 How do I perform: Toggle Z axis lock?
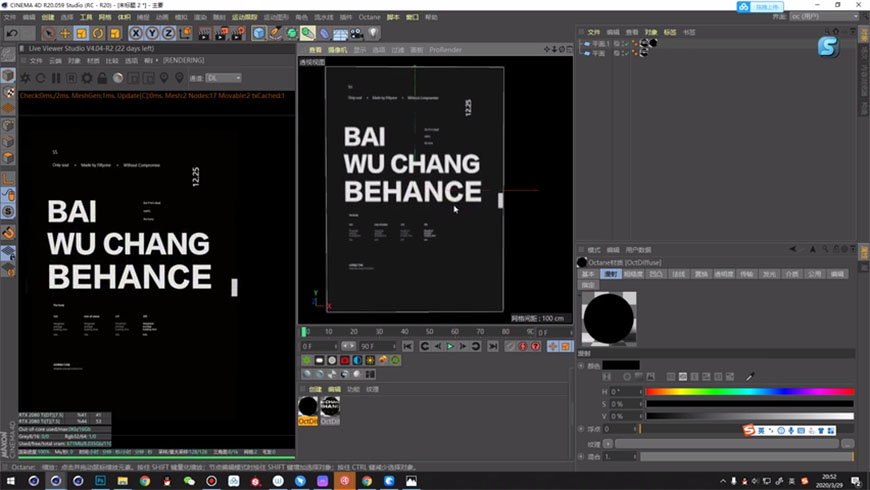tap(169, 33)
